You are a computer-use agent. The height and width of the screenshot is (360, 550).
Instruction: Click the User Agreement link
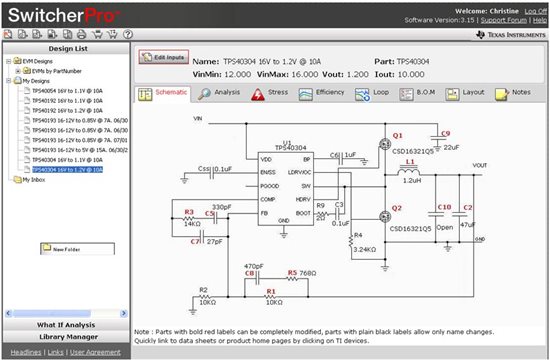point(95,352)
